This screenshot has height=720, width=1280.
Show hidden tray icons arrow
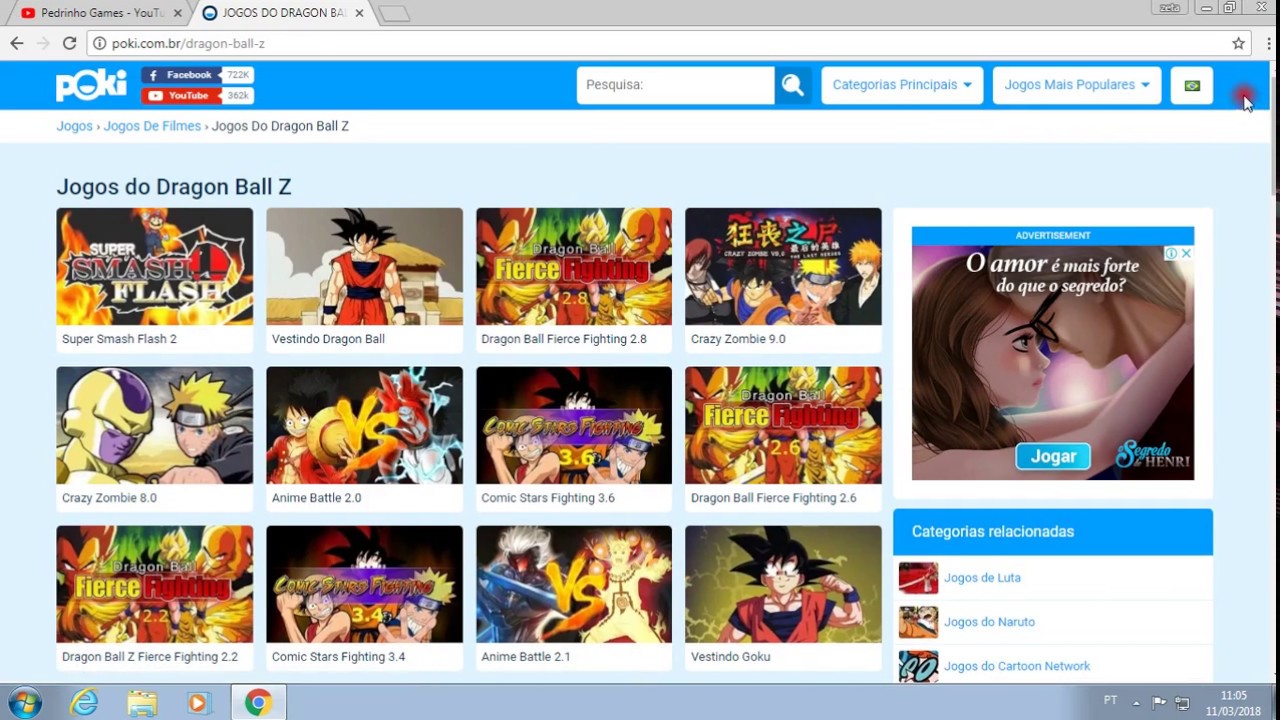click(x=1136, y=702)
